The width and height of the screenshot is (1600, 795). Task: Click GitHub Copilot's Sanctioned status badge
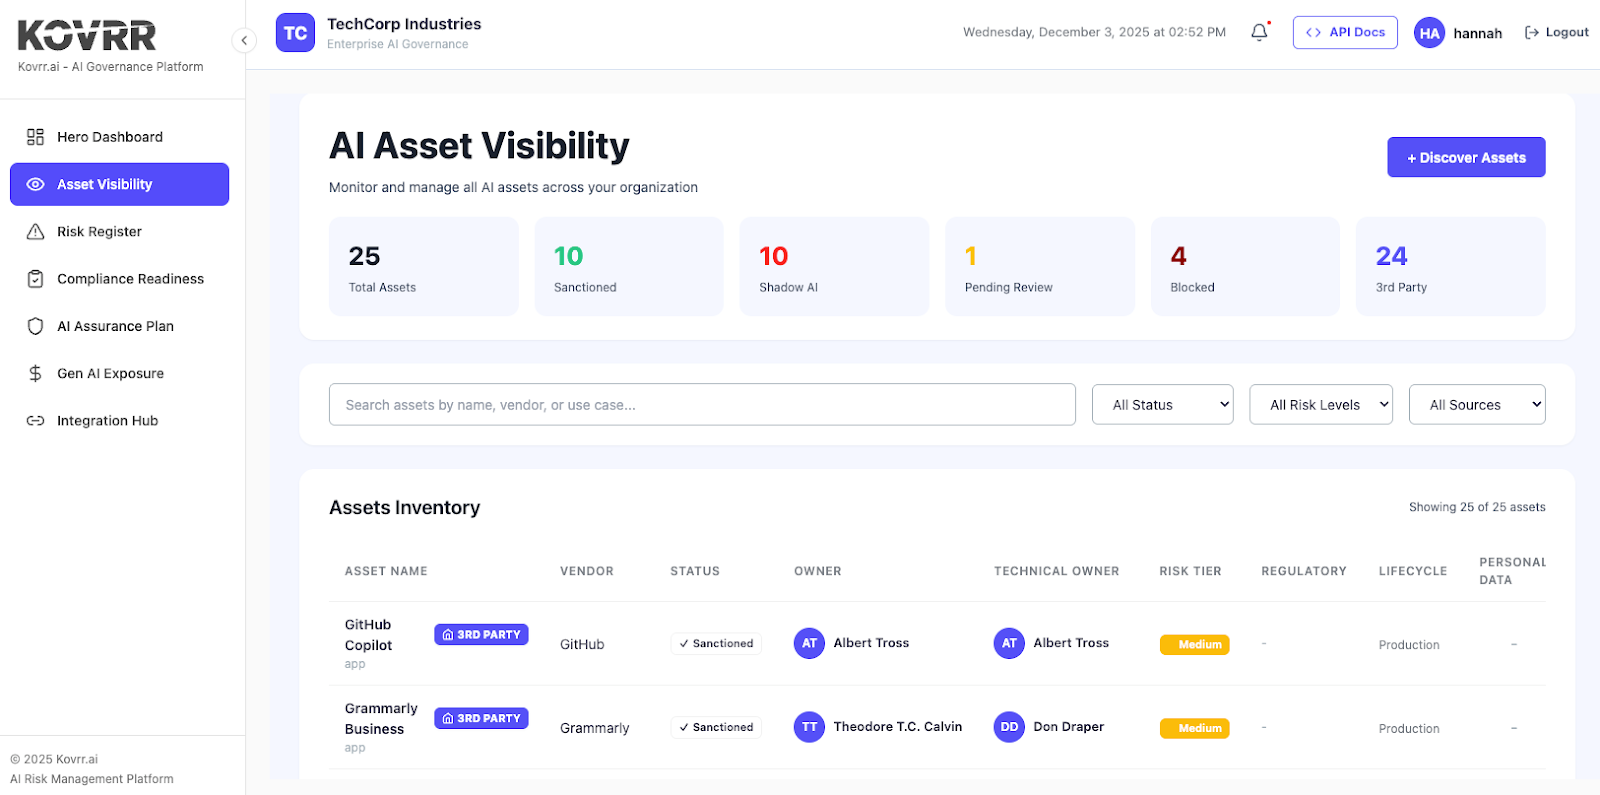[716, 643]
